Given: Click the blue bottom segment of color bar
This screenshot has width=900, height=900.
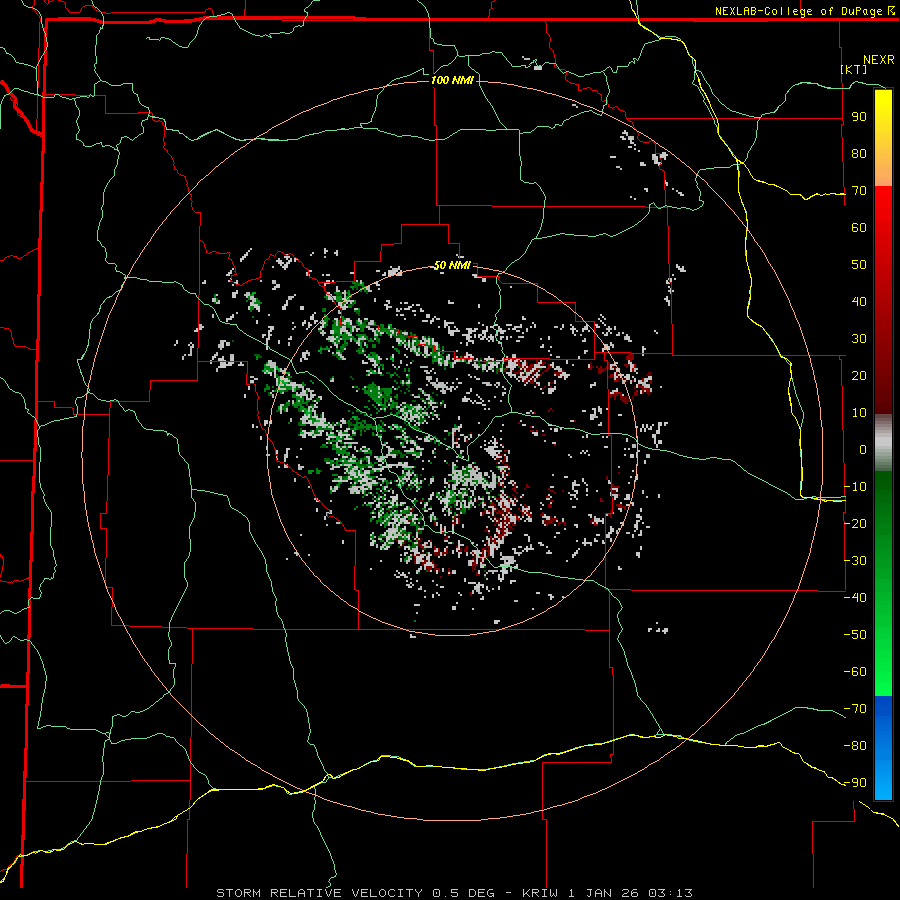Looking at the screenshot, I should click(883, 748).
